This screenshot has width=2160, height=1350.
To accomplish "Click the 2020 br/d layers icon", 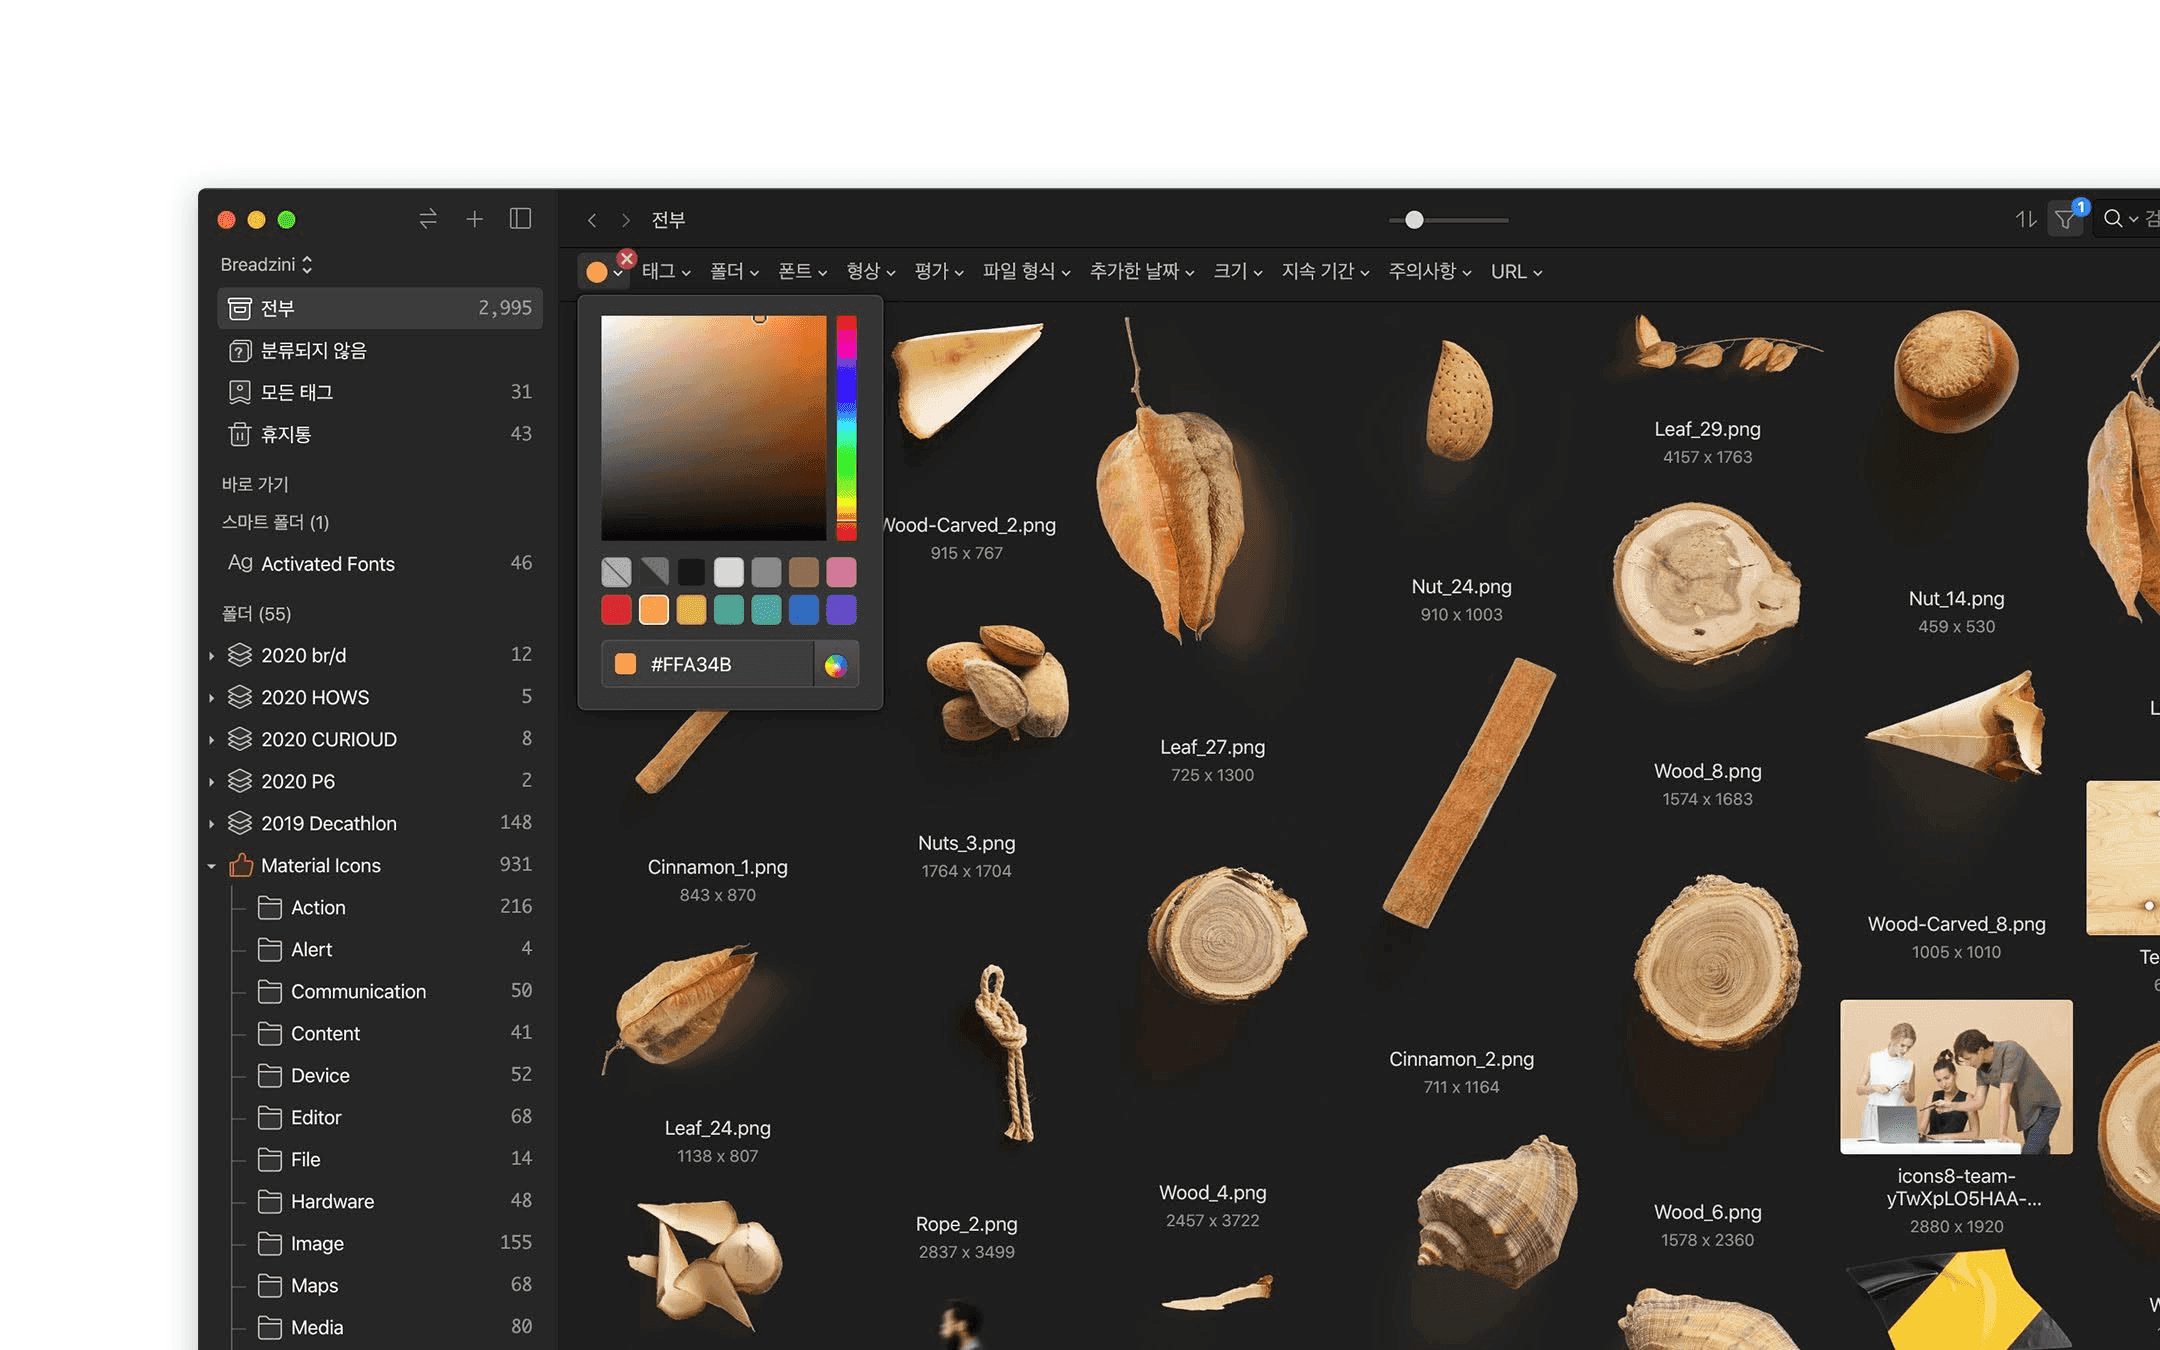I will point(240,655).
